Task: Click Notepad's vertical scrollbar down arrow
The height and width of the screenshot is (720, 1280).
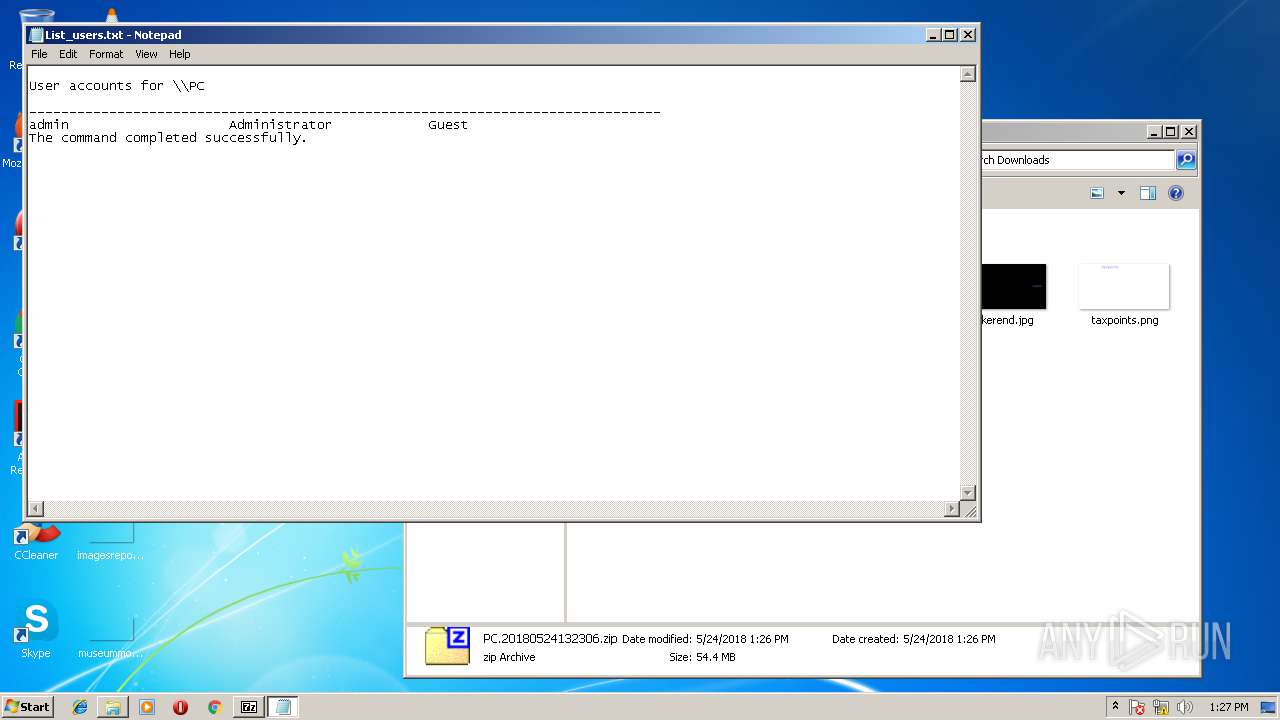Action: [967, 492]
